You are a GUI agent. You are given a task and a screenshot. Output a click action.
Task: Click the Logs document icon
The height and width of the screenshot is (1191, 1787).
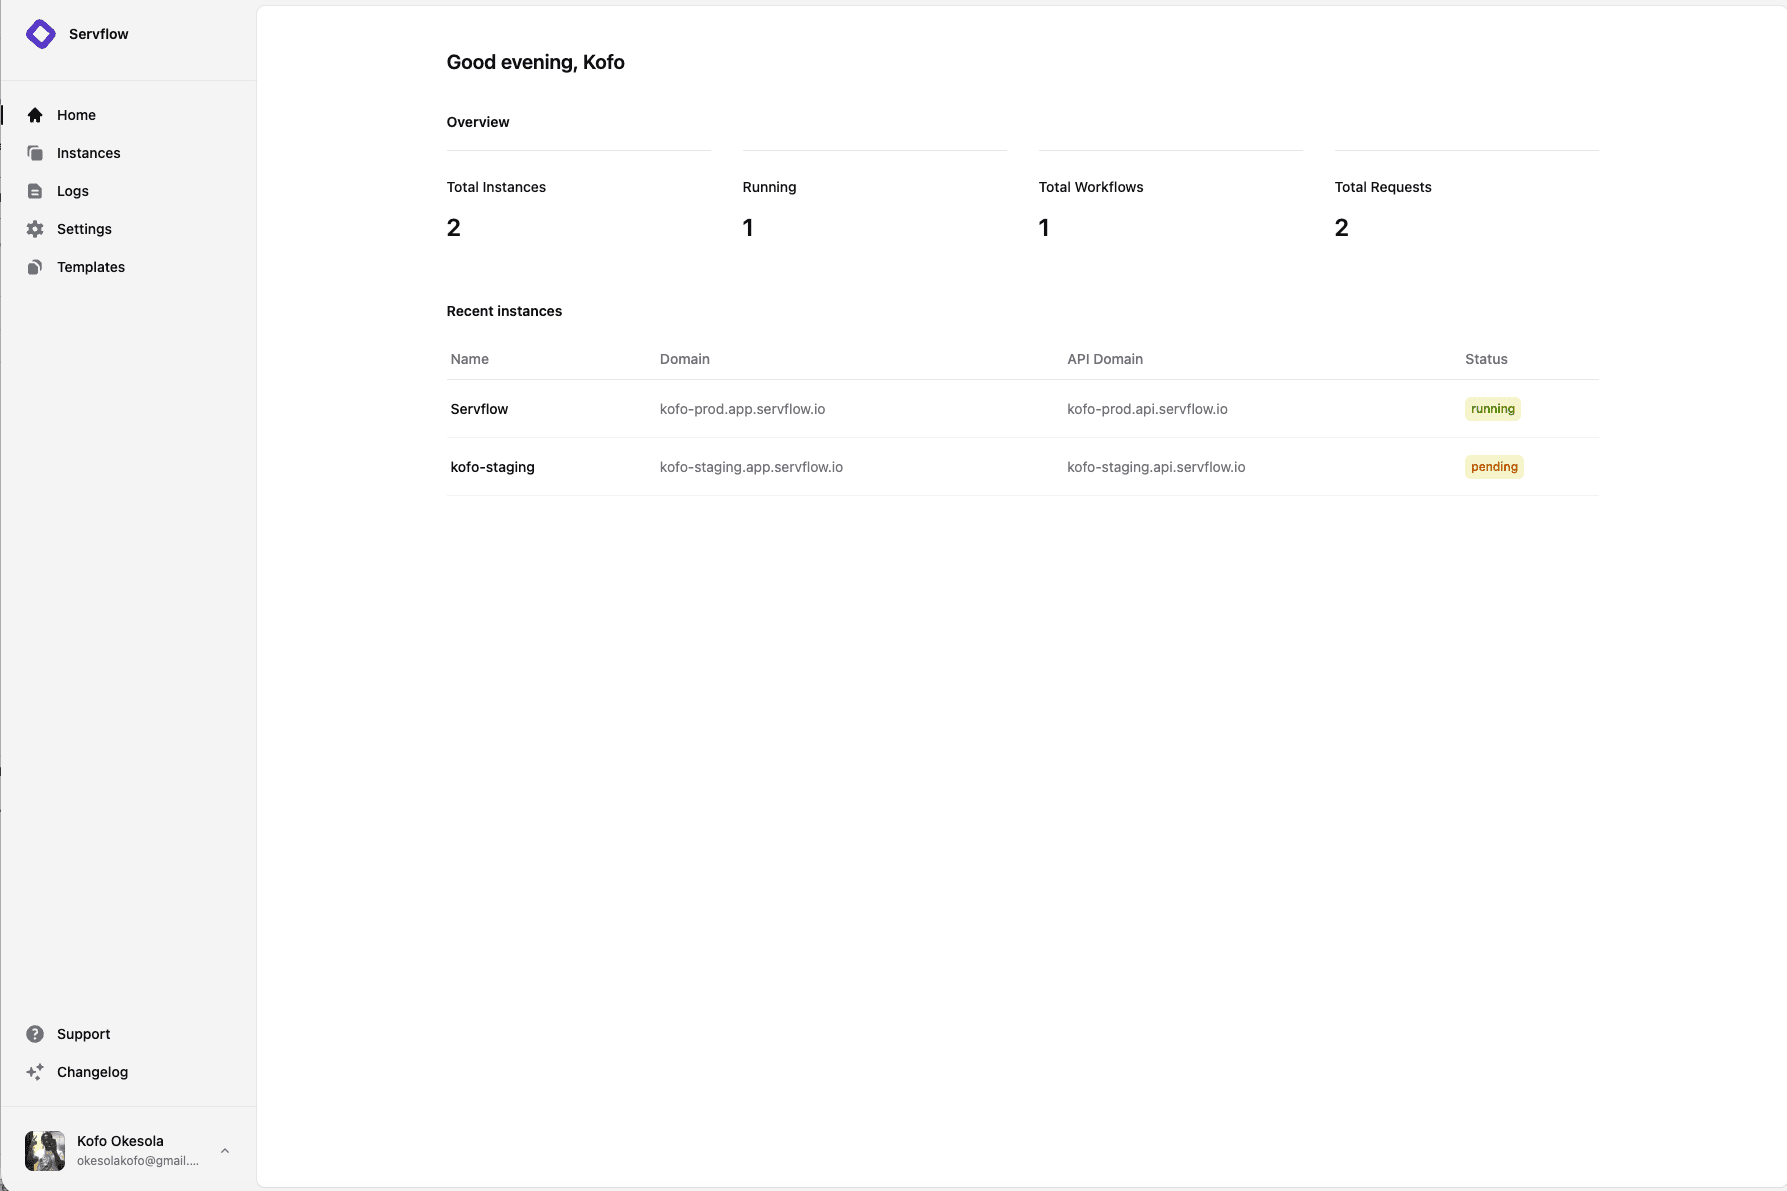[x=35, y=191]
